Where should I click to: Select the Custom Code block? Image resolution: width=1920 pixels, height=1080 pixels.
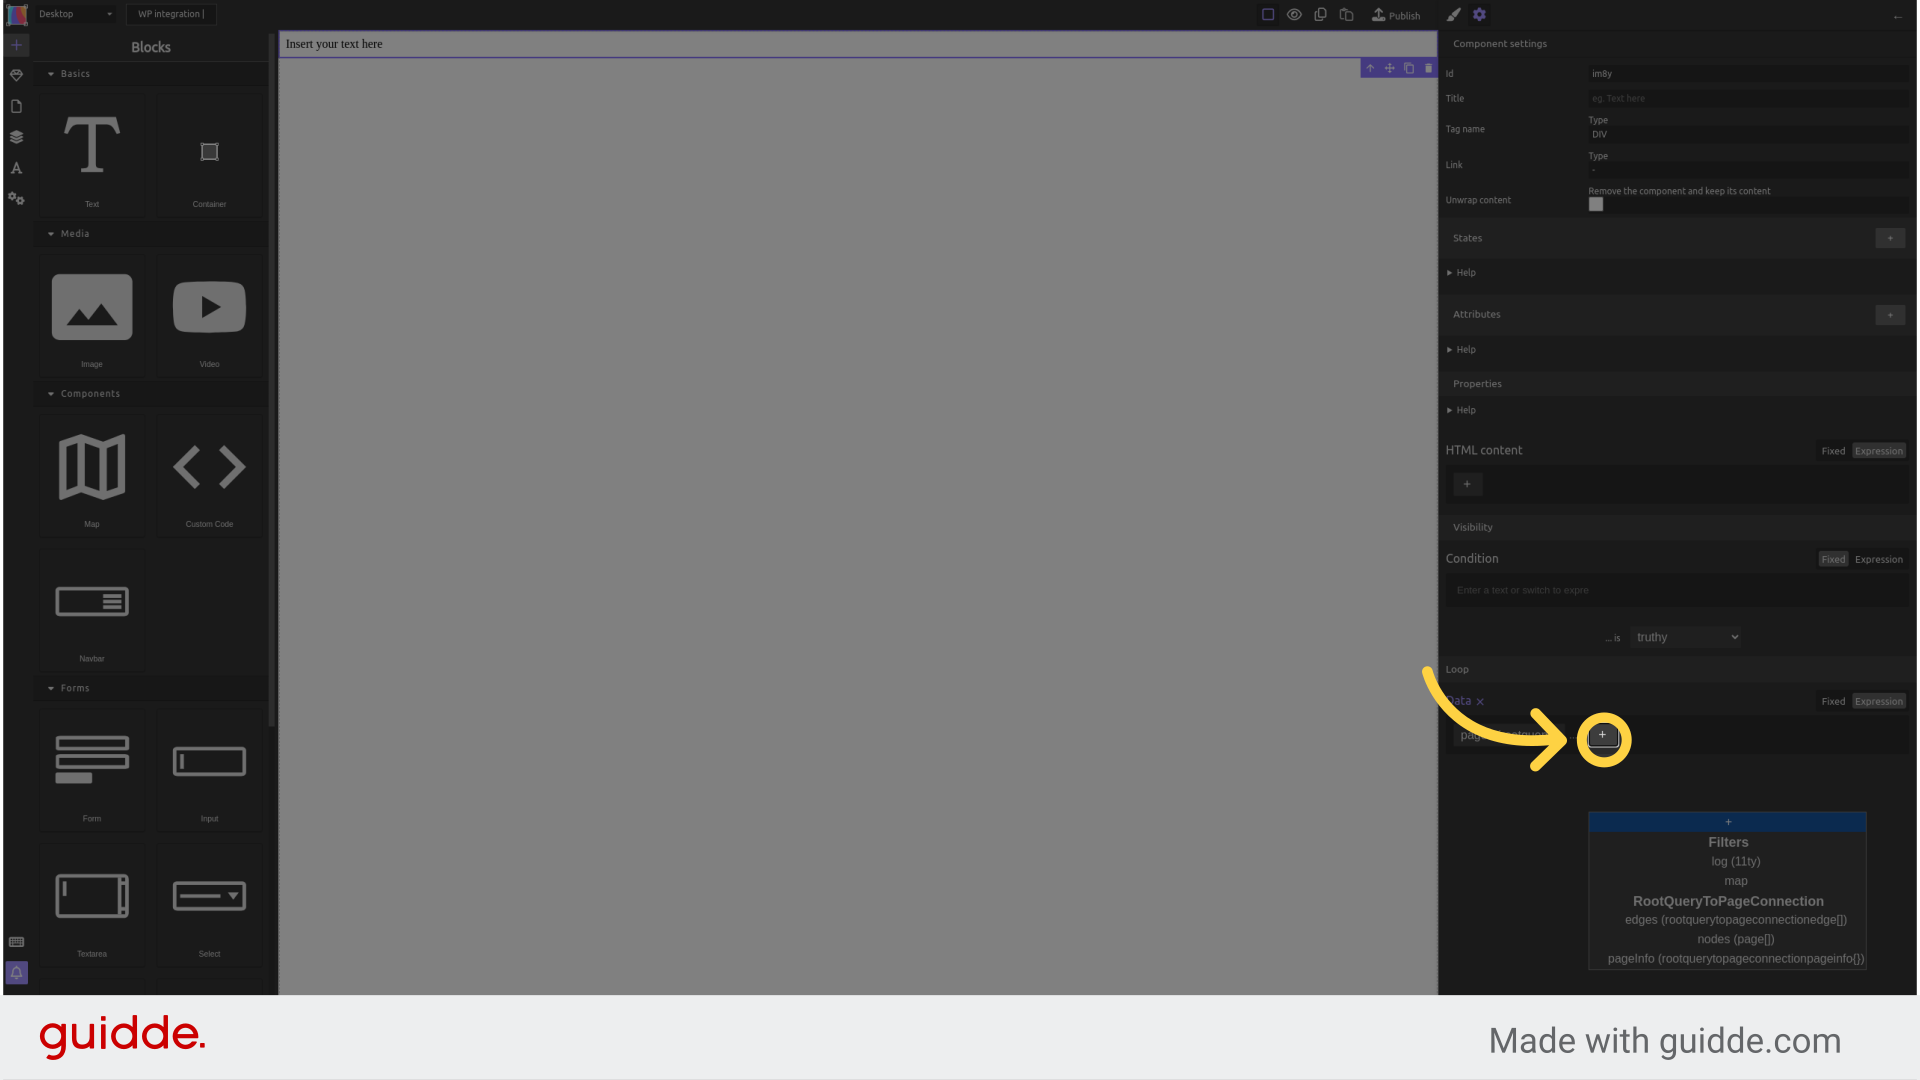coord(208,479)
